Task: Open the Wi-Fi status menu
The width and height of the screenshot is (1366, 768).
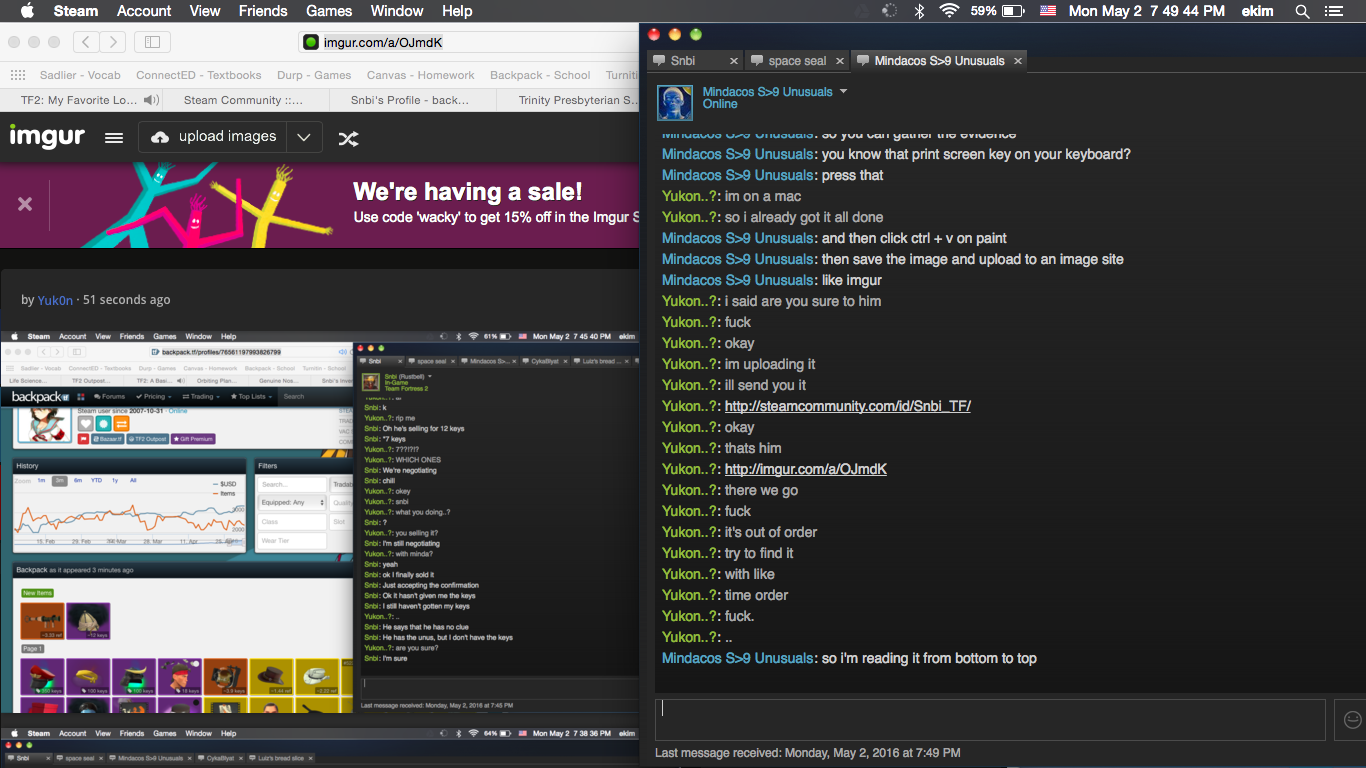Action: click(948, 11)
